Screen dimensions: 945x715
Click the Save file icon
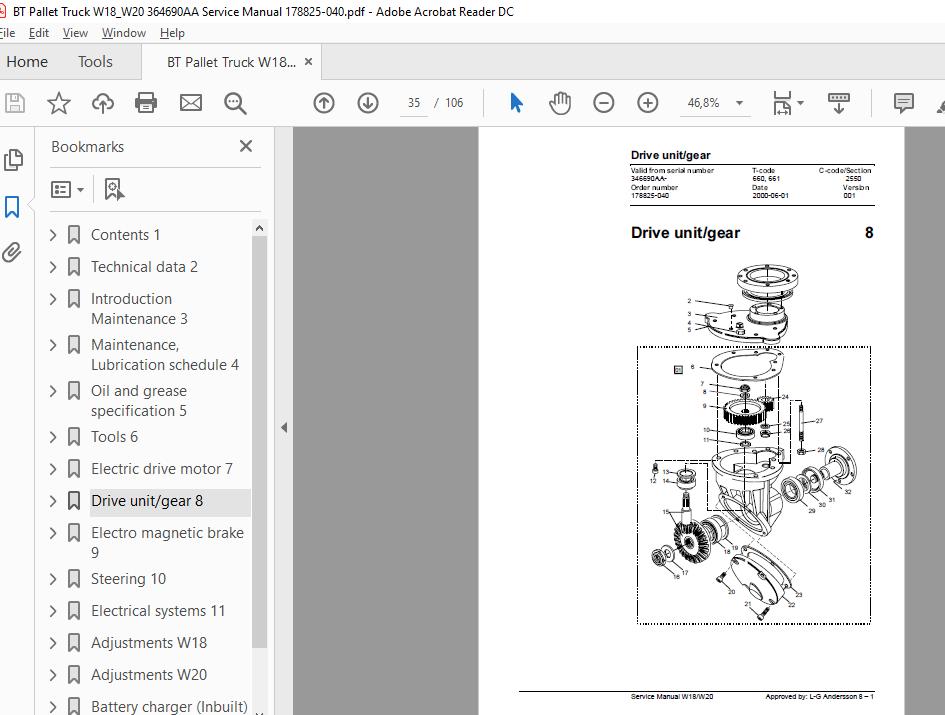(14, 103)
